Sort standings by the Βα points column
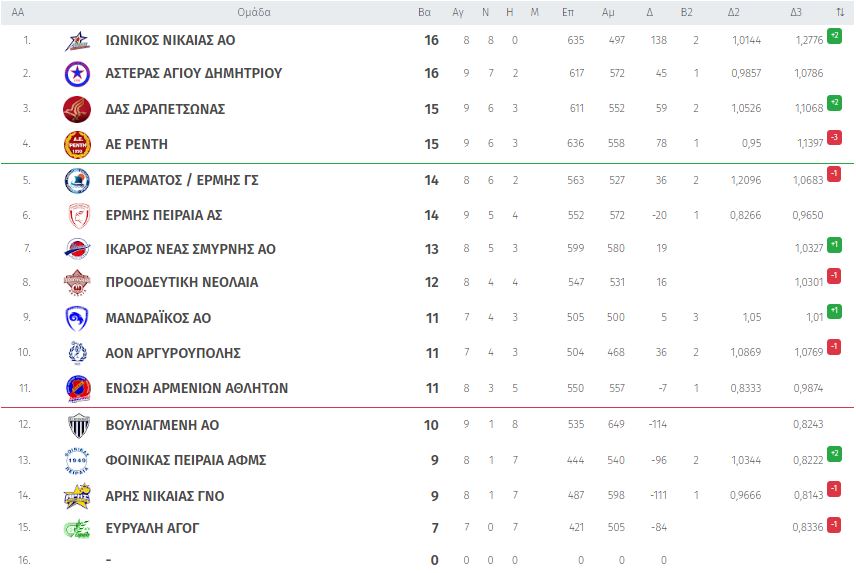The height and width of the screenshot is (573, 856). pos(424,12)
